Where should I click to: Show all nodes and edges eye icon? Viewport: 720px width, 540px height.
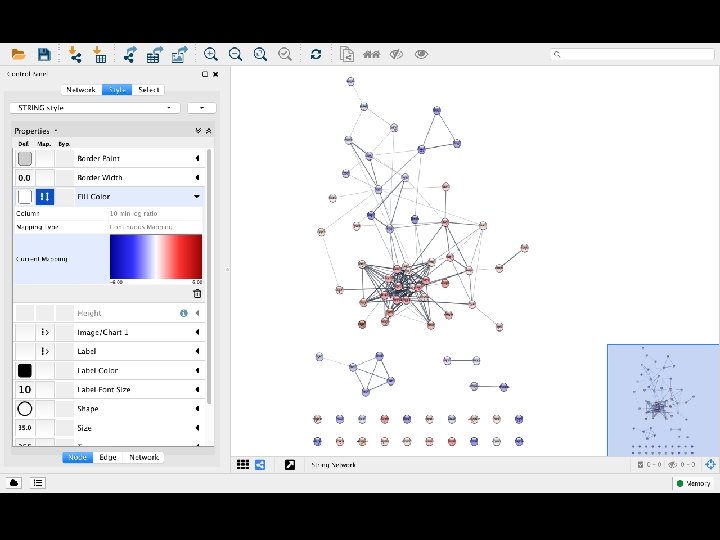pyautogui.click(x=421, y=54)
